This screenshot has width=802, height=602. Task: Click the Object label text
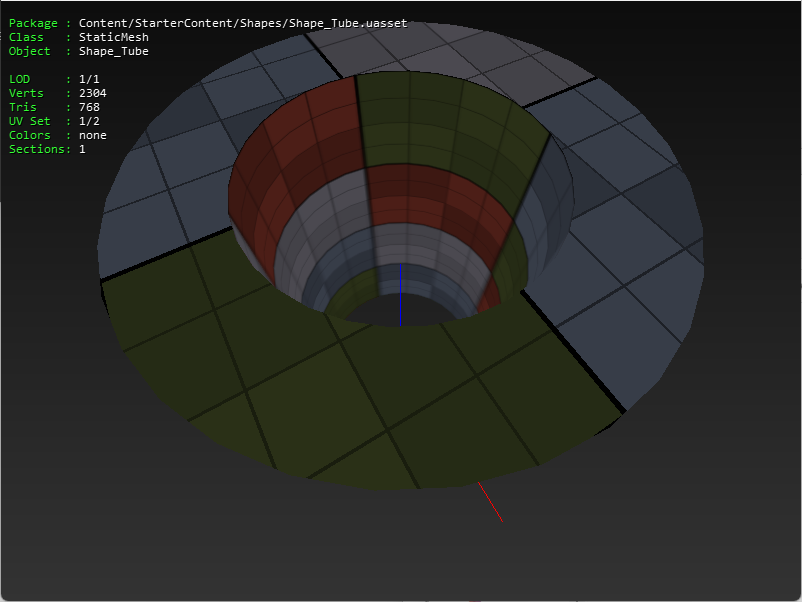[x=30, y=51]
